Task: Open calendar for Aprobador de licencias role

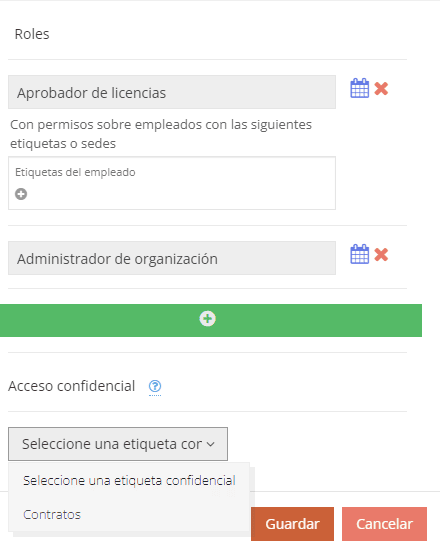Action: 360,89
